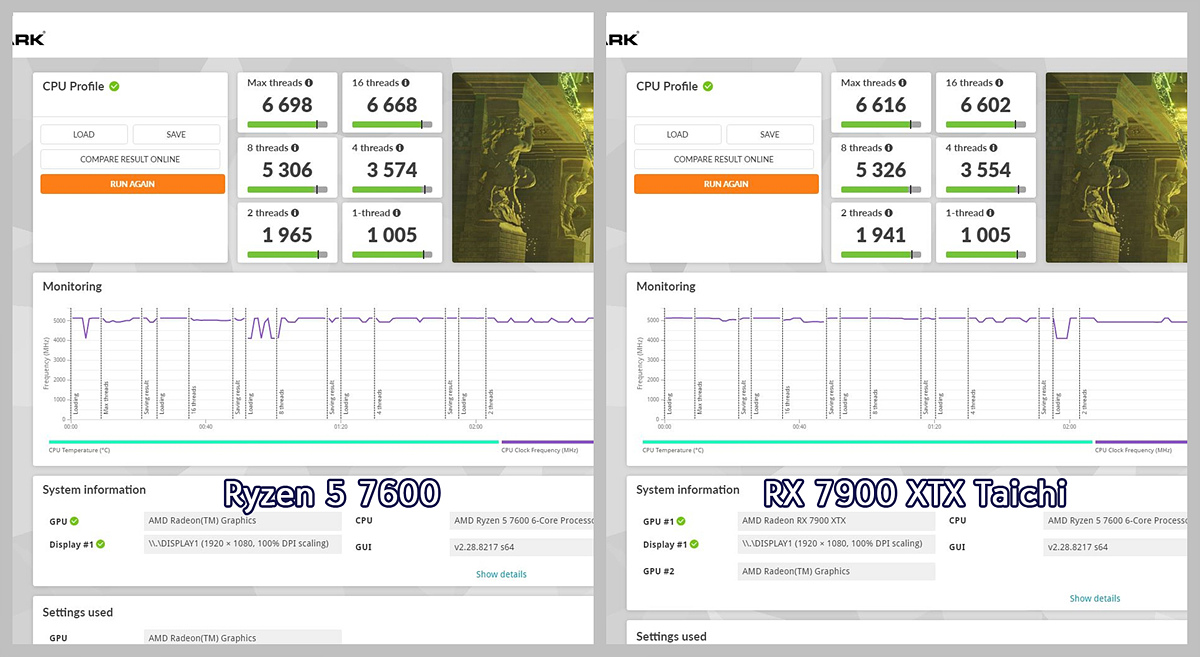The image size is (1200, 657).
Task: Click info icon beside 1-thread in right panel
Action: tap(991, 213)
